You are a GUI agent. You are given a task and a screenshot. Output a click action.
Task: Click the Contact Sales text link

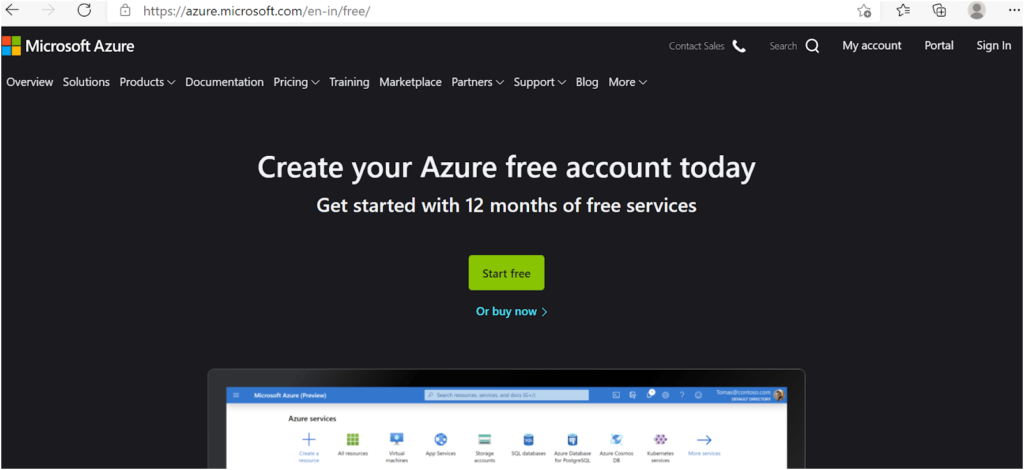[697, 46]
